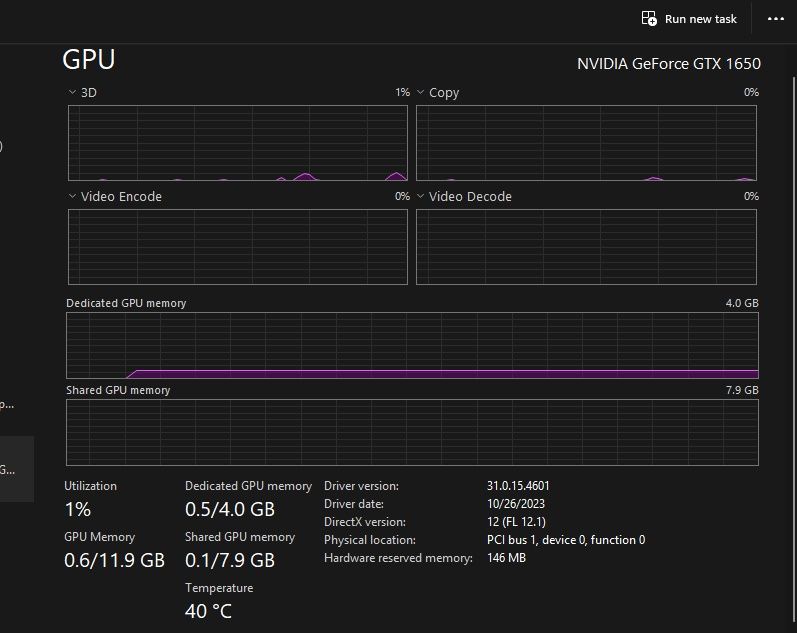Select the highlighted GPU entry in sidebar
Viewport: 797px width, 633px height.
tap(16, 468)
